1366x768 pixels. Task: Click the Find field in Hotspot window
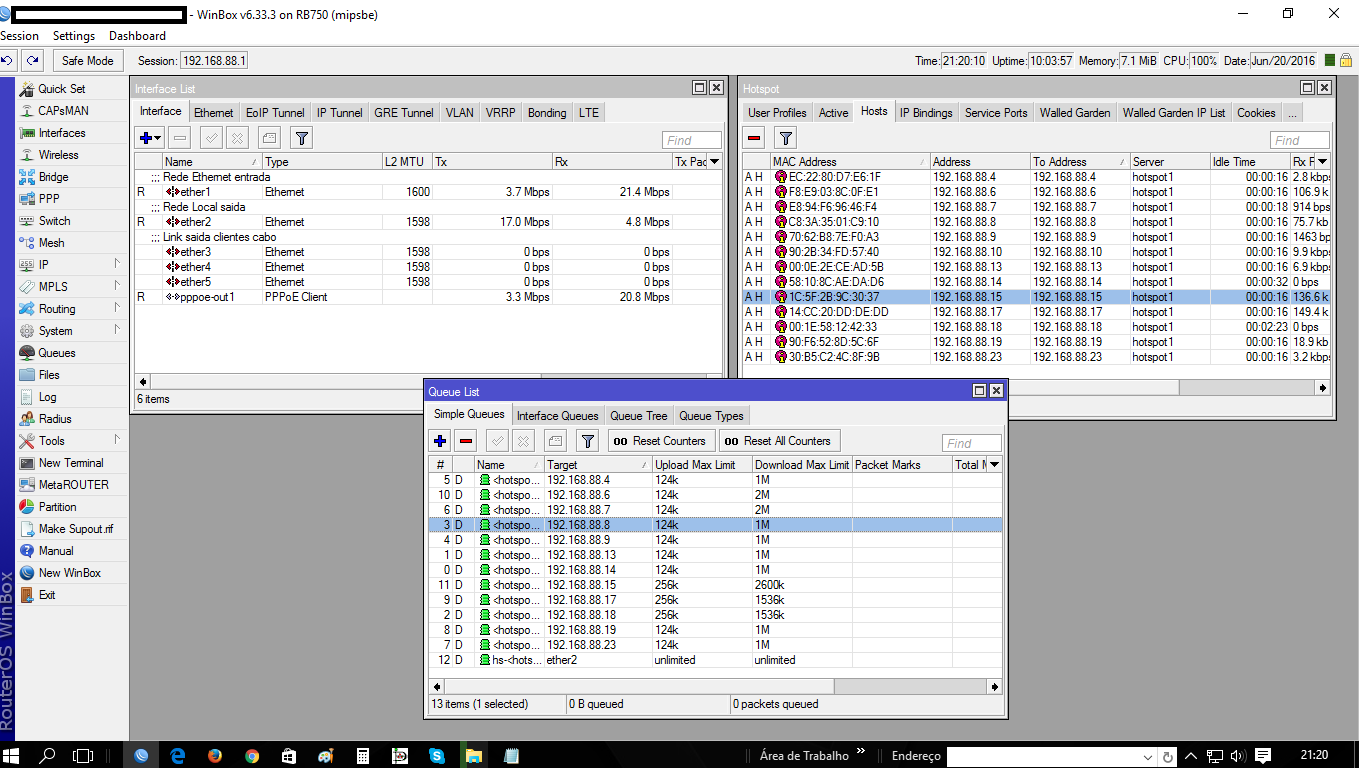pos(1299,140)
